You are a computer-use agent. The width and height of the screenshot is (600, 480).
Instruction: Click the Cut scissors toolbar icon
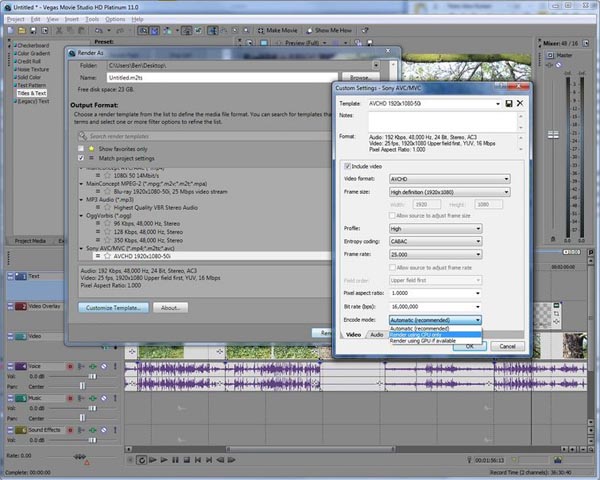tap(59, 30)
